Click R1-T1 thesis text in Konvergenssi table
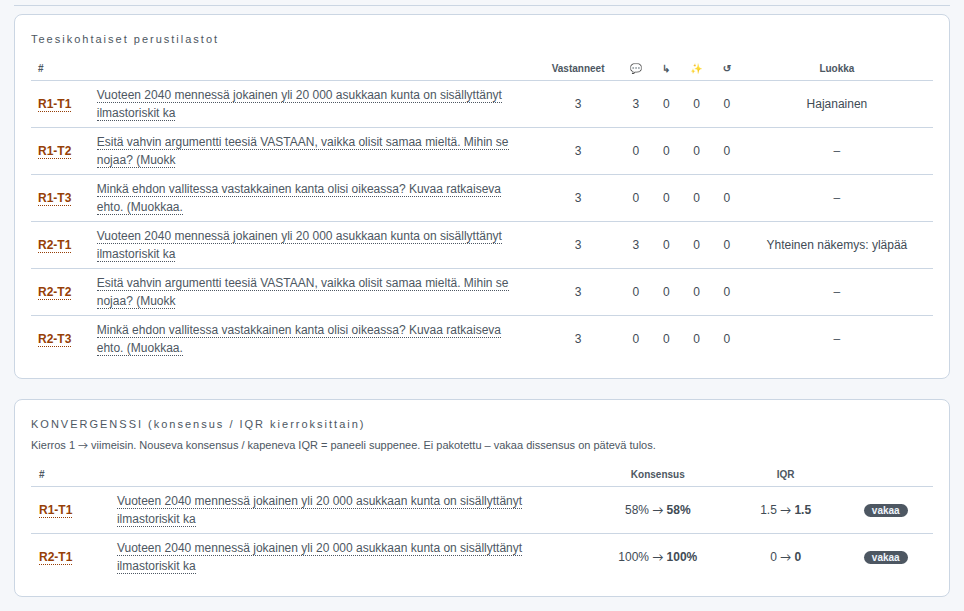This screenshot has width=964, height=611. pyautogui.click(x=320, y=510)
